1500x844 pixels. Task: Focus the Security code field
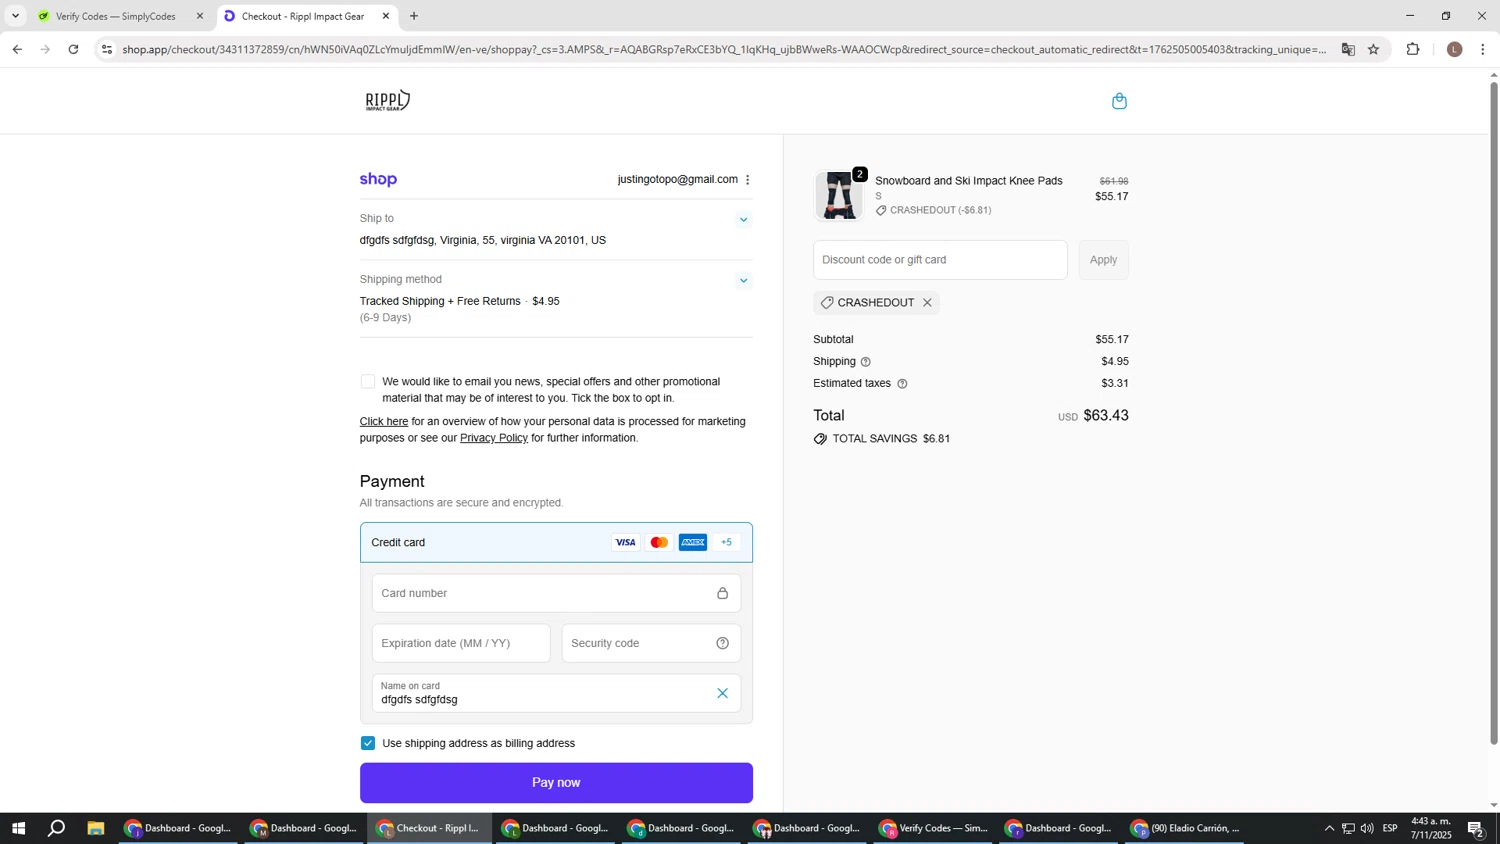pos(651,644)
